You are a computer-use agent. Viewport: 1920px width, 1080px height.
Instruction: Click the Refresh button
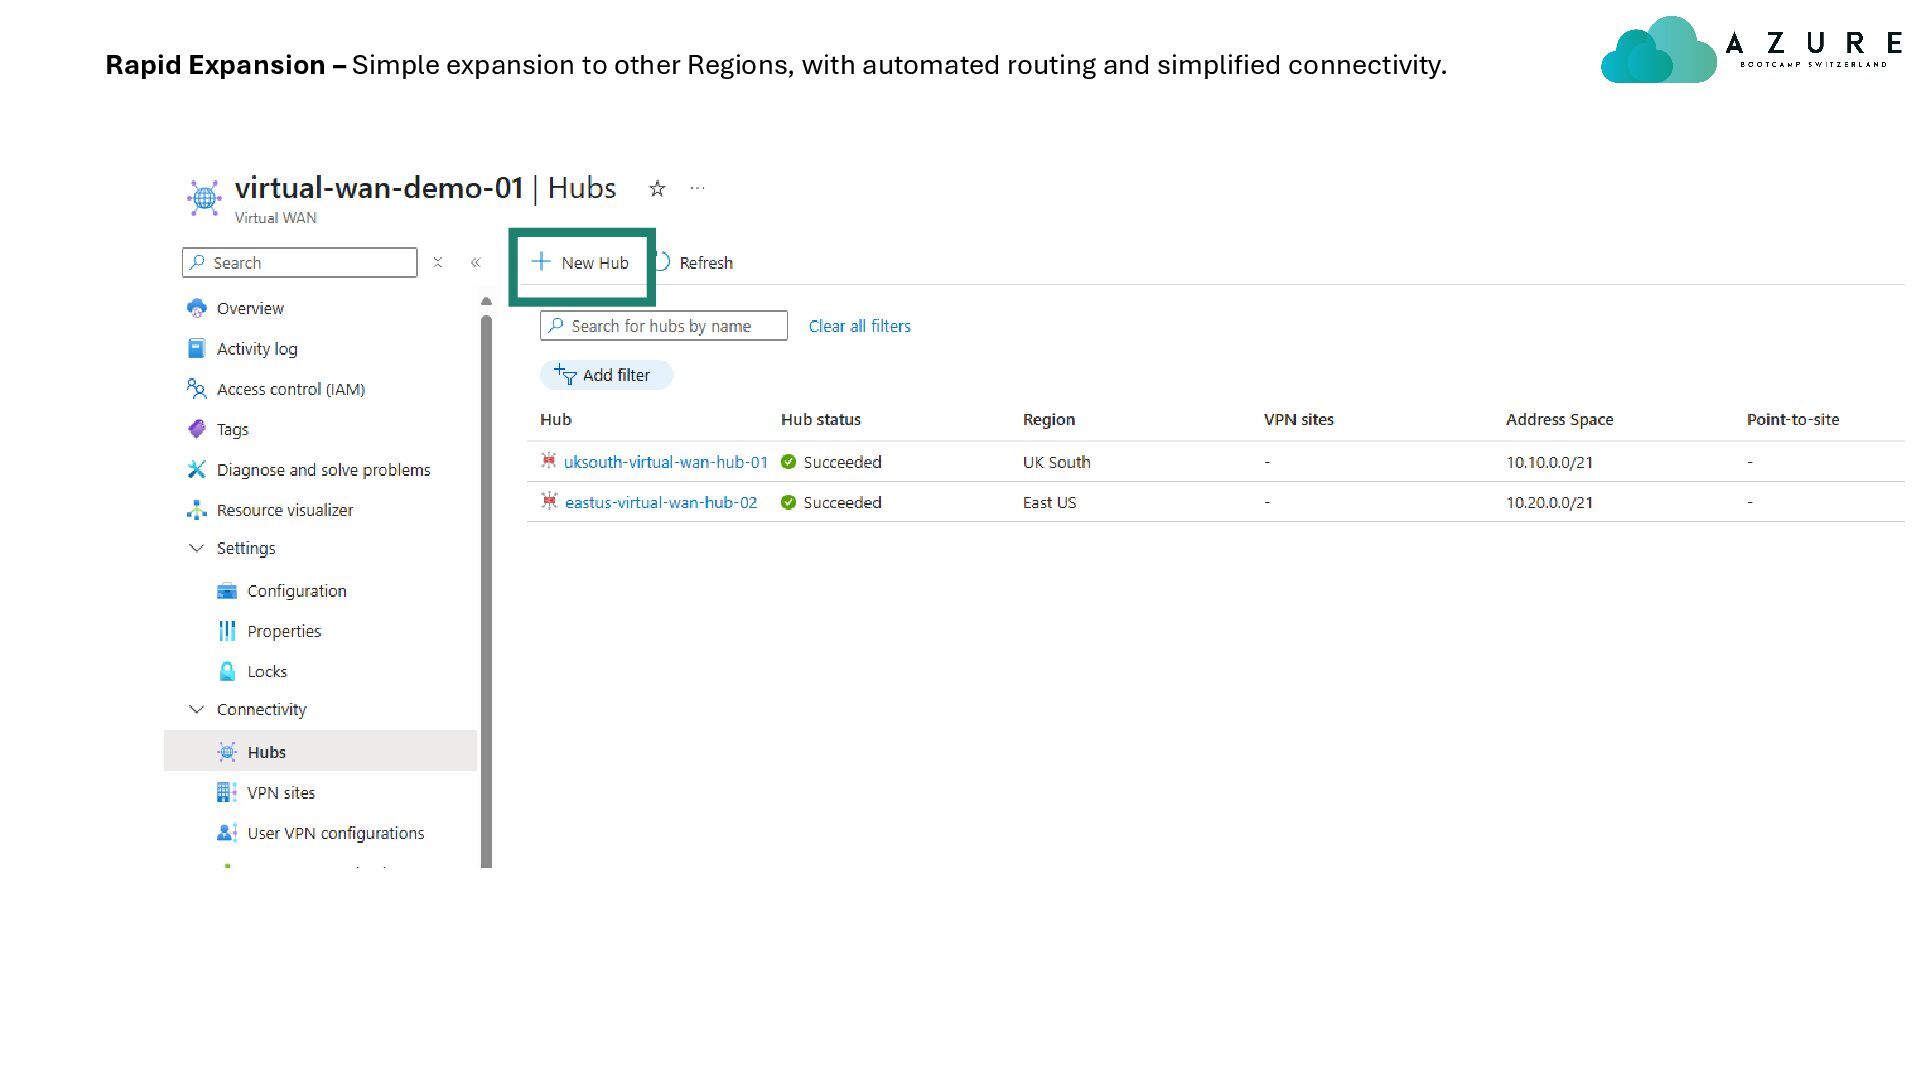click(694, 263)
